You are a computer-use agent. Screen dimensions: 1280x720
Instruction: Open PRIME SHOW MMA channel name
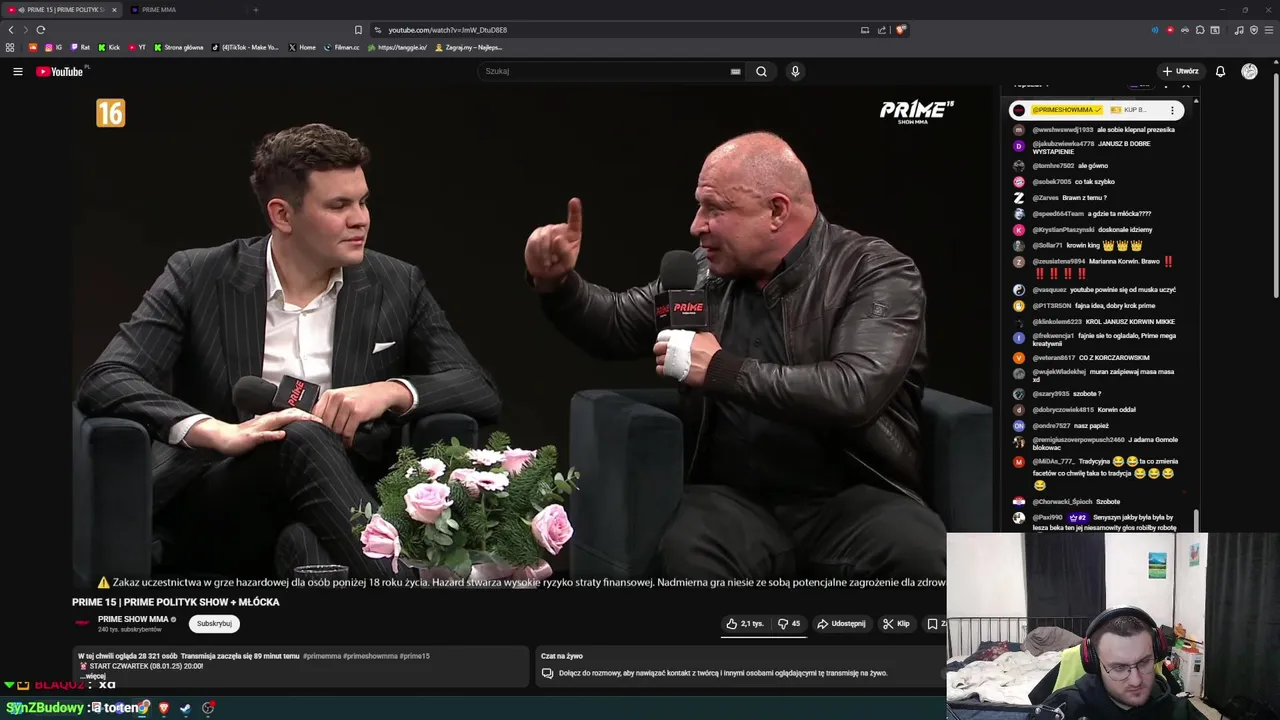click(x=133, y=619)
